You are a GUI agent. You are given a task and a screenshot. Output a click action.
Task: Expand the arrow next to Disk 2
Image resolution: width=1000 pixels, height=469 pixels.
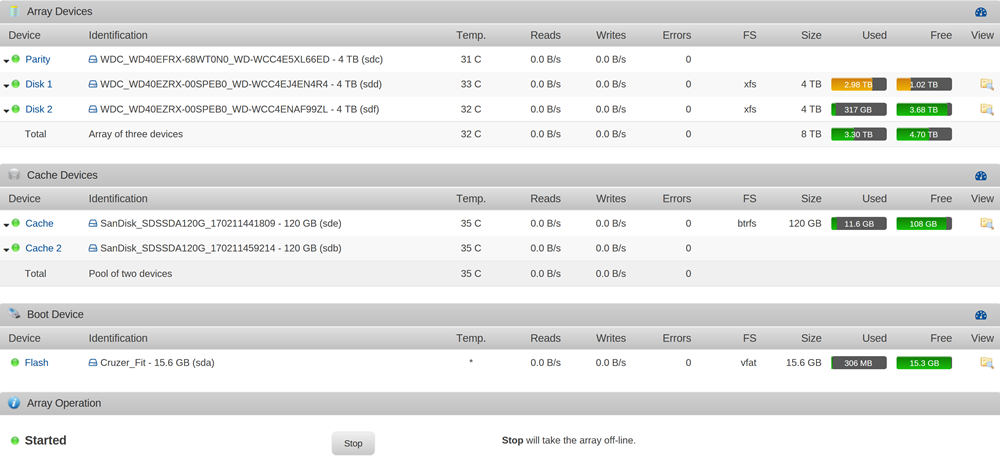pyautogui.click(x=6, y=111)
